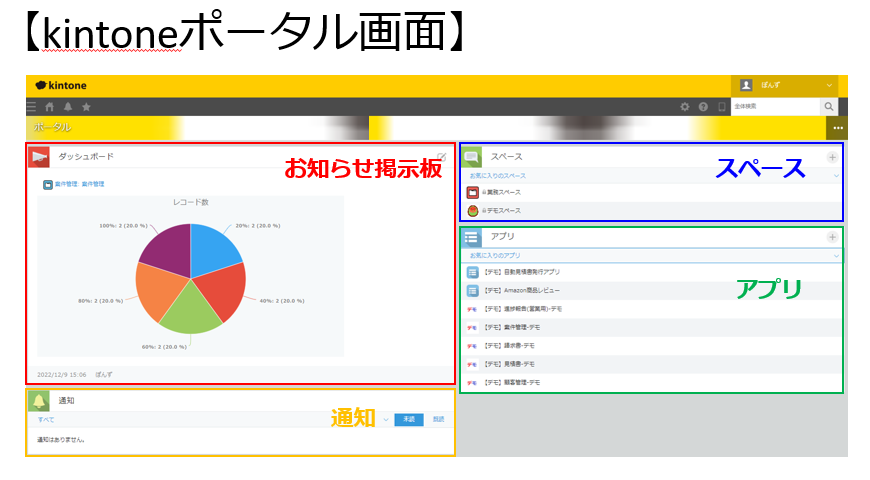Open settings with the gear icon
The height and width of the screenshot is (480, 870).
point(685,107)
